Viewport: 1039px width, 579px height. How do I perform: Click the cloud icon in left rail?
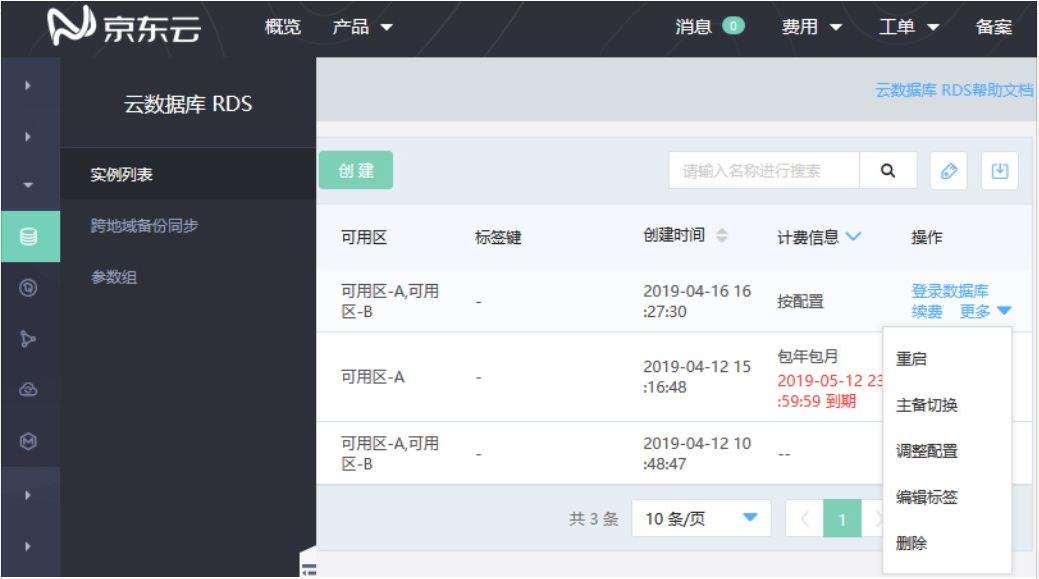(28, 390)
